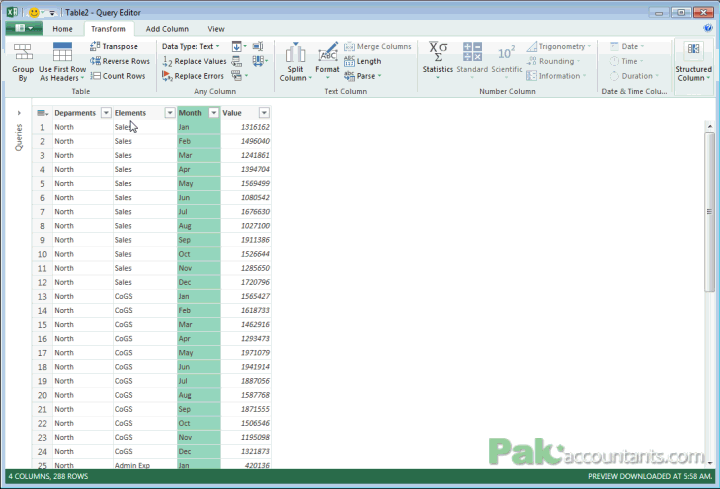Click the Structured Column icon

[693, 50]
